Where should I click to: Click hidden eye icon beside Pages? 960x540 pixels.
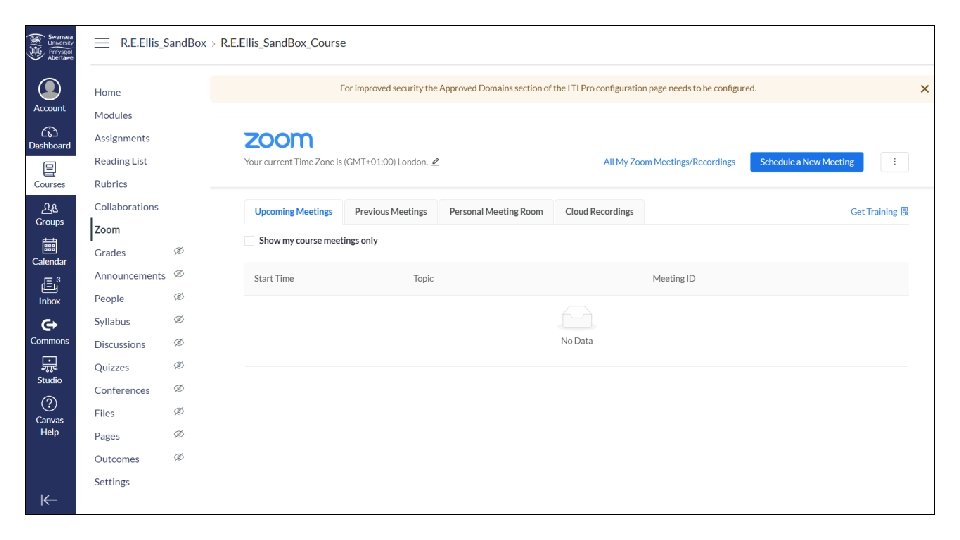[x=179, y=434]
